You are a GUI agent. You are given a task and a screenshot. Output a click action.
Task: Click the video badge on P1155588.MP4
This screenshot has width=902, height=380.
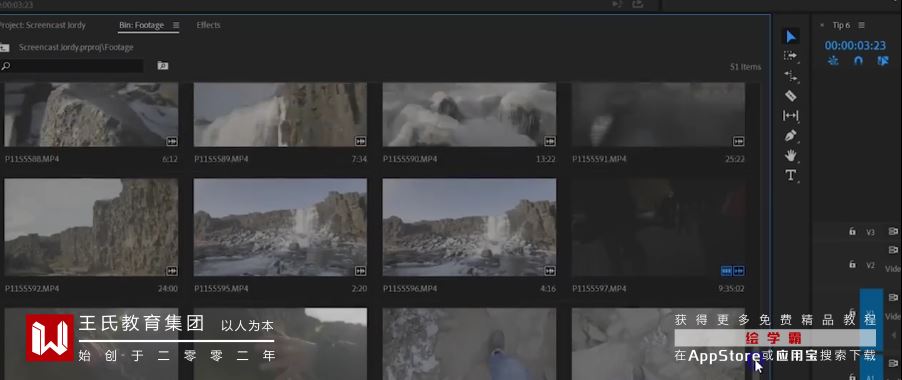(x=171, y=141)
